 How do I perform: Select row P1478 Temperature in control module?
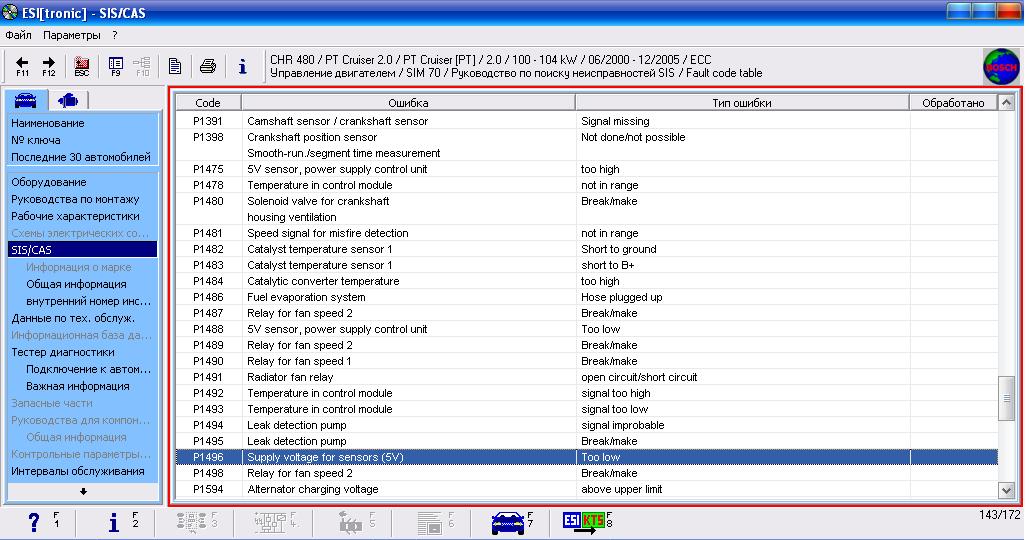(587, 185)
